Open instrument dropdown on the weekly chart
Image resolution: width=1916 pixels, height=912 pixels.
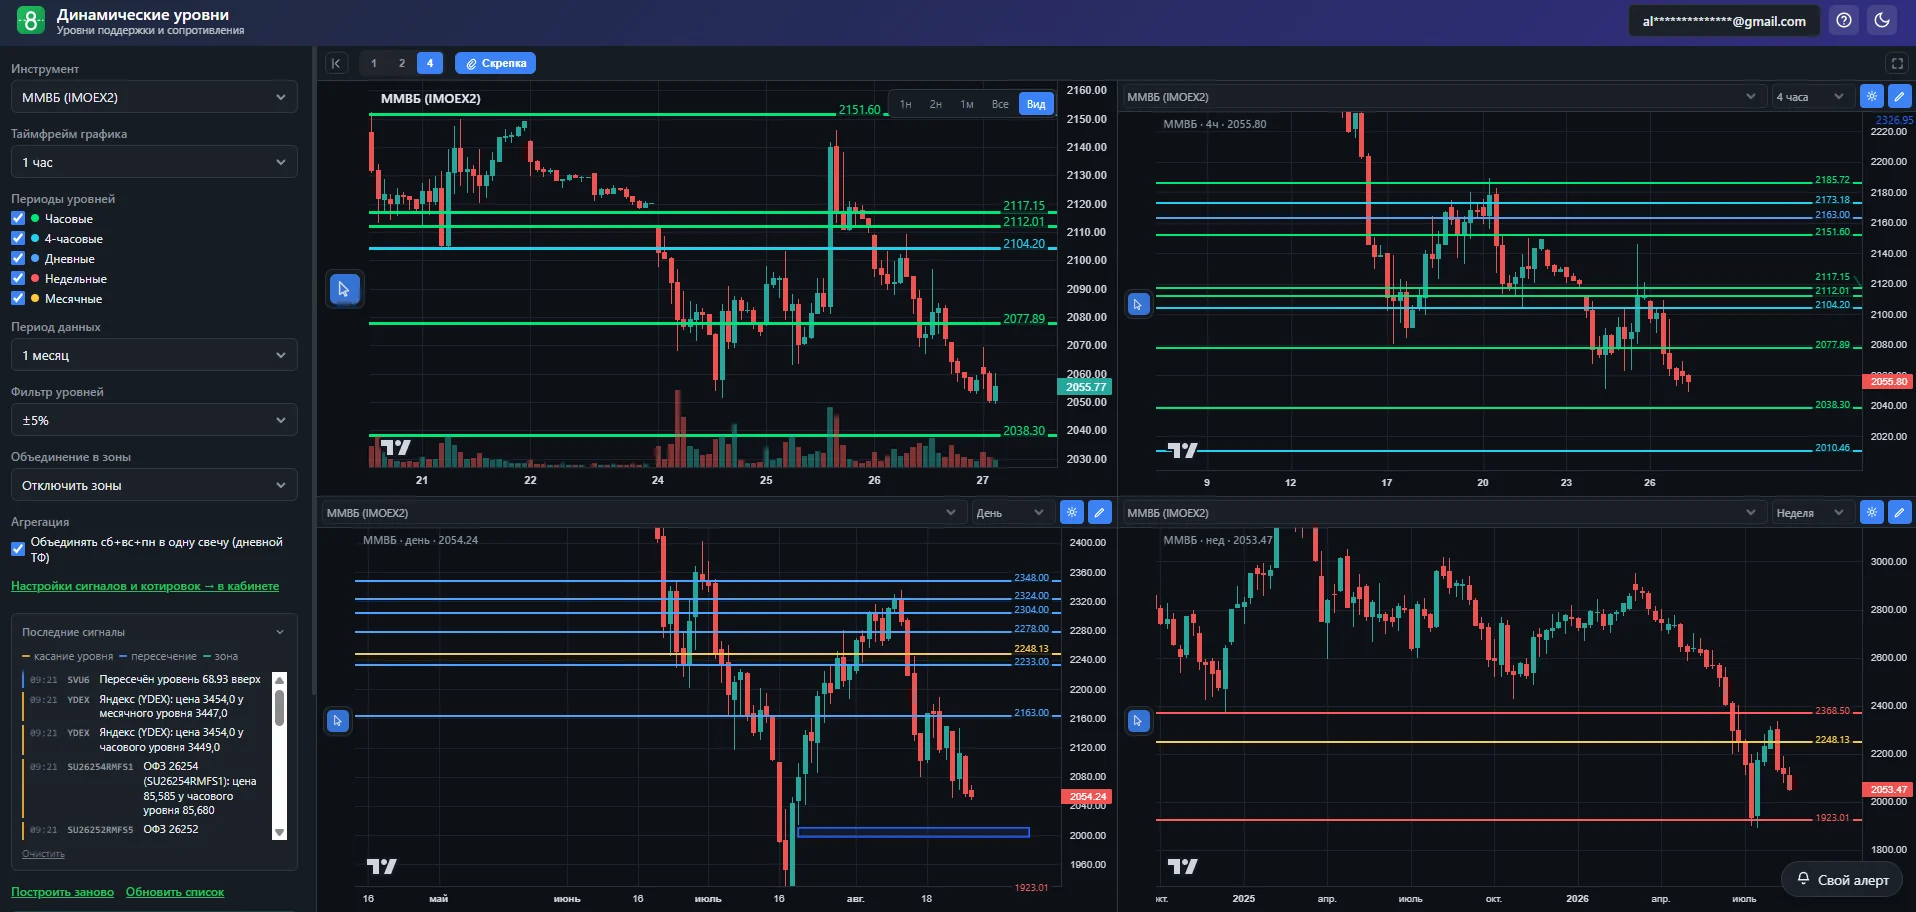[1442, 513]
